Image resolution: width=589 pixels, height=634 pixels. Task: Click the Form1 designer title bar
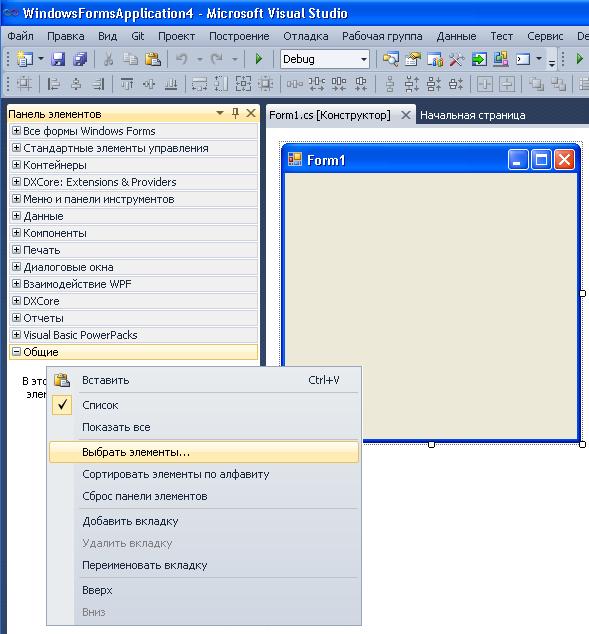pos(431,160)
